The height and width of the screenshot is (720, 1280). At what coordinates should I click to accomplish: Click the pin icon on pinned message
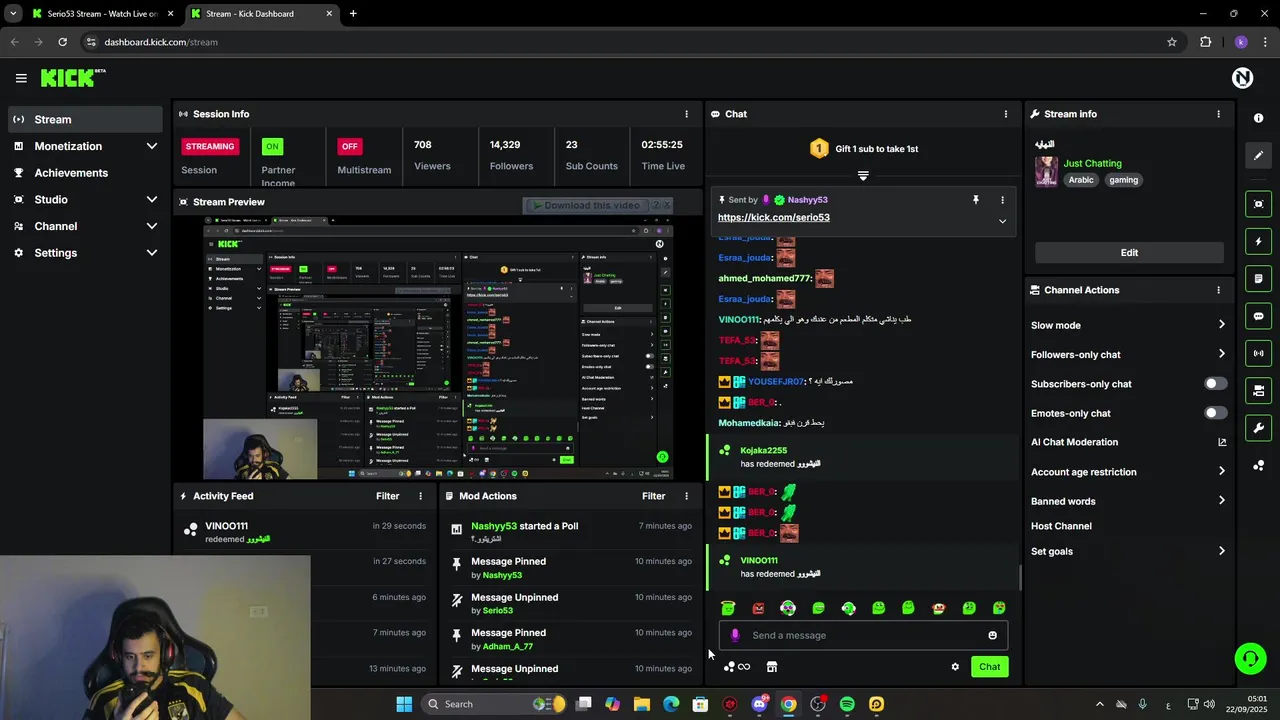point(975,200)
